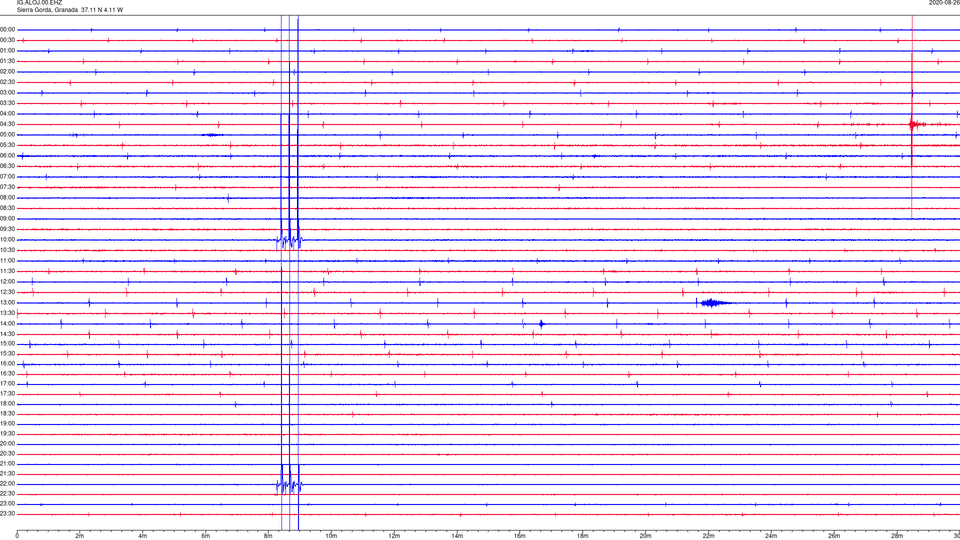Image resolution: width=960 pixels, height=540 pixels.
Task: Select the 06:30 row time label
Action: tap(7, 166)
